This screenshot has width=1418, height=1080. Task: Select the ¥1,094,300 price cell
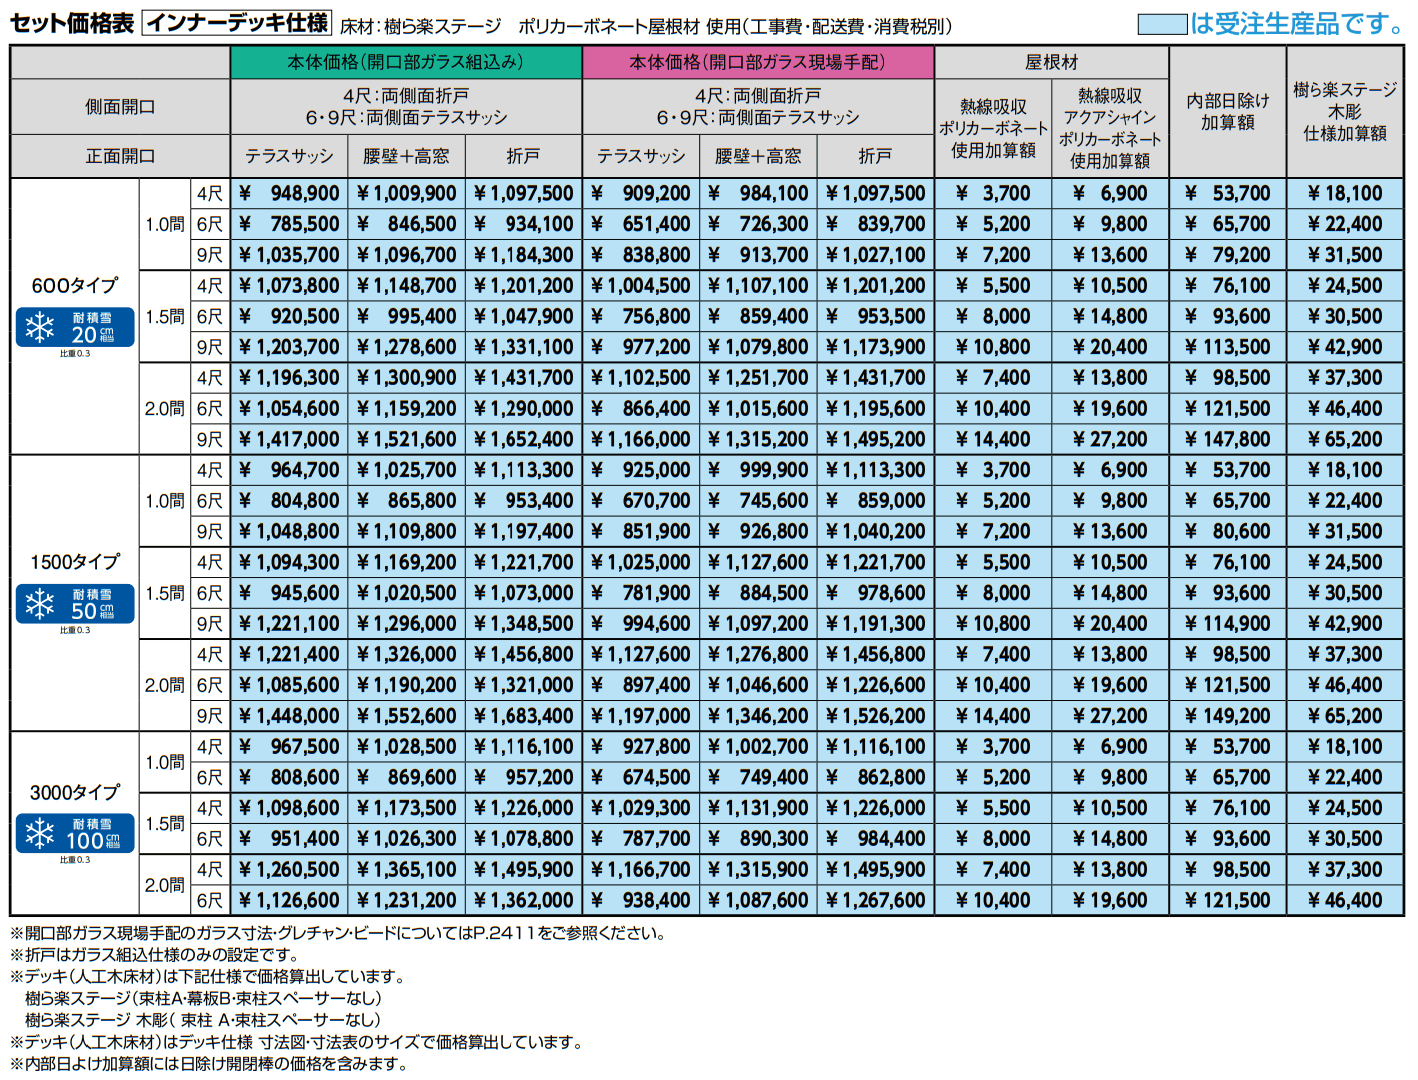[289, 562]
